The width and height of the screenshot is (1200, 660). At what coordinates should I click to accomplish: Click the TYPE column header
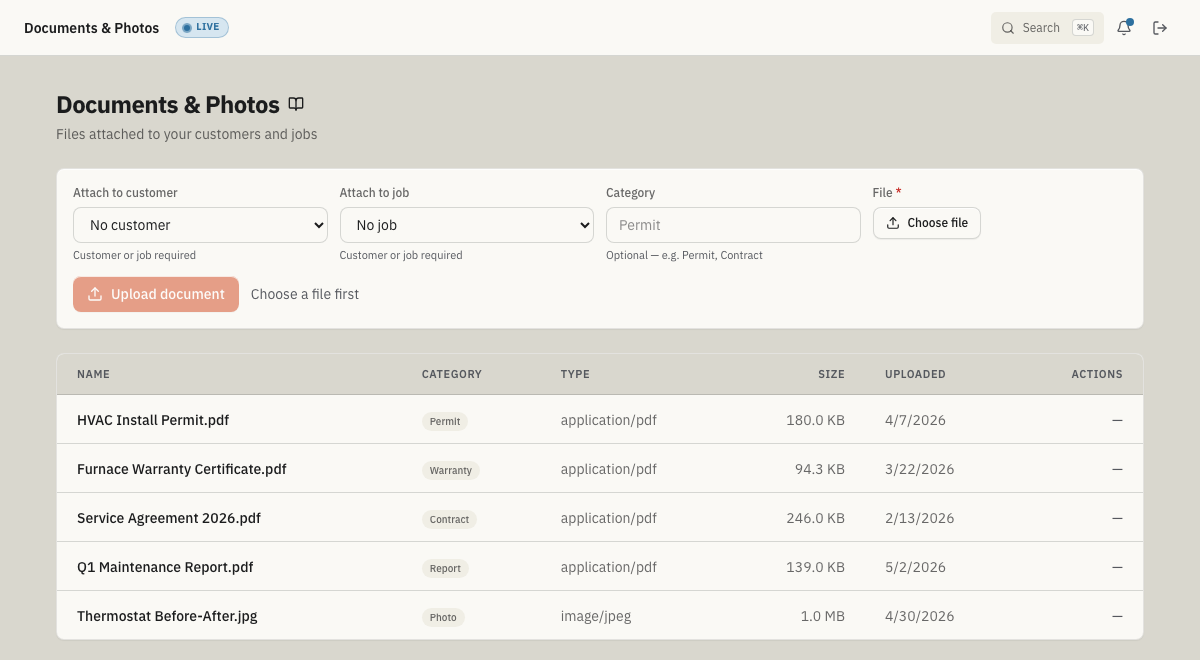coord(575,374)
